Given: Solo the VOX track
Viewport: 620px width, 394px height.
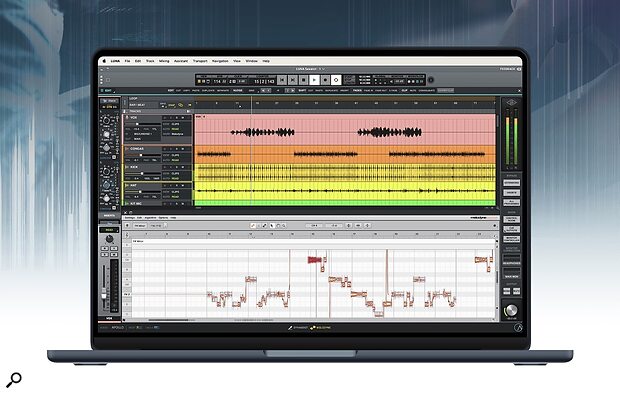Looking at the screenshot, I should [x=177, y=118].
